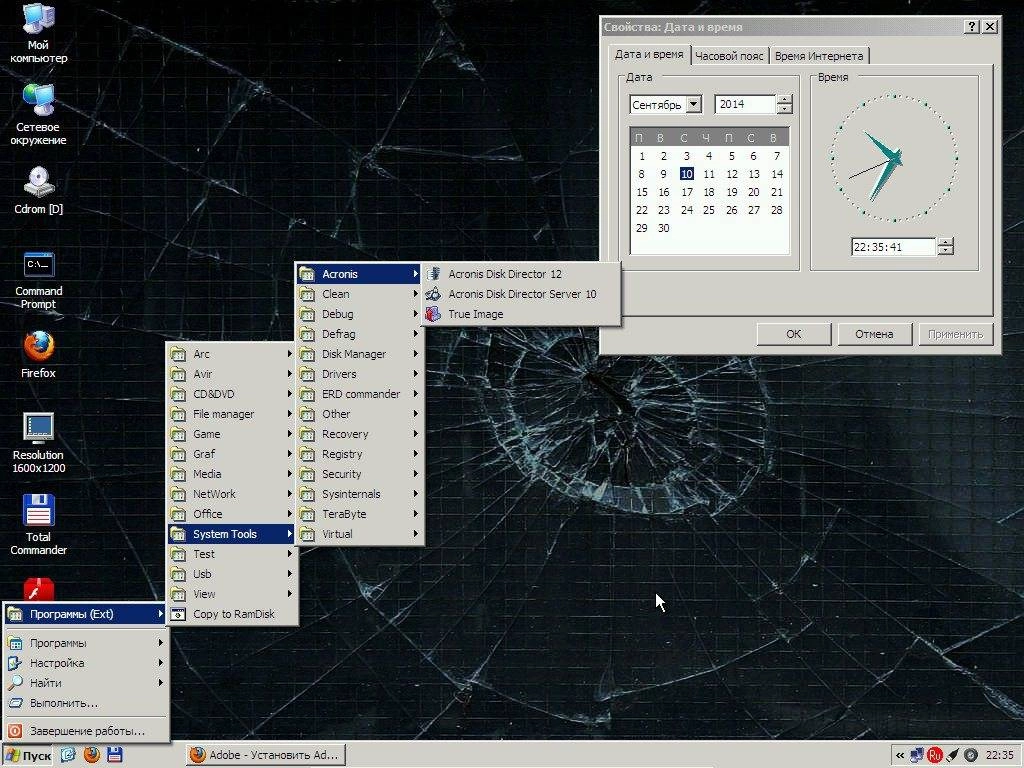Open the month dropdown showing Сентябрь
The image size is (1024, 768).
click(694, 104)
